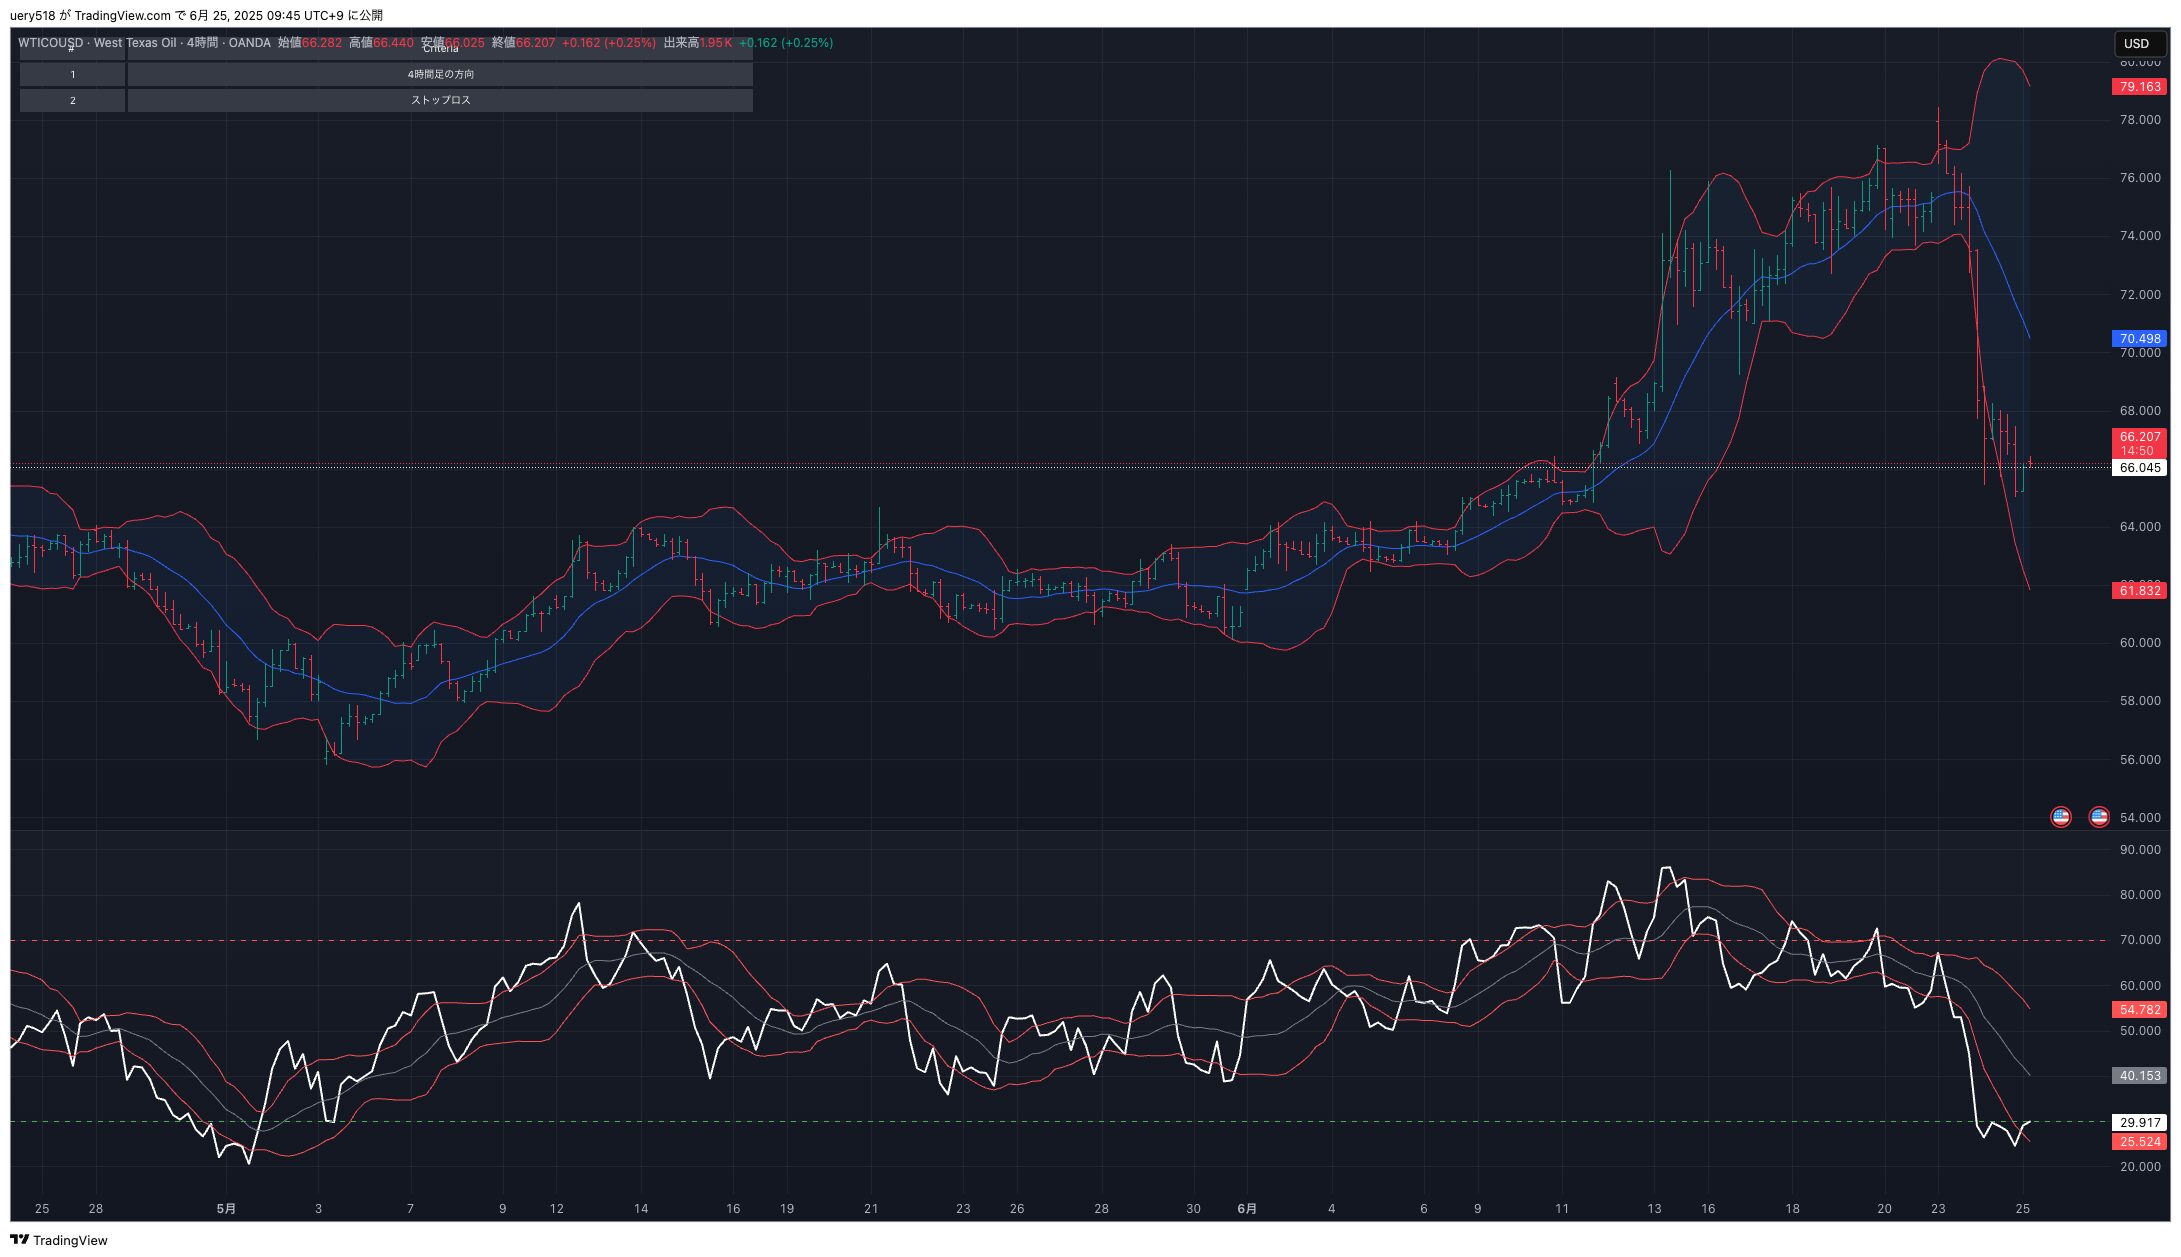Viewport: 2181px width, 1257px height.
Task: Click the 25.524 lower RSI band label
Action: point(2139,1142)
